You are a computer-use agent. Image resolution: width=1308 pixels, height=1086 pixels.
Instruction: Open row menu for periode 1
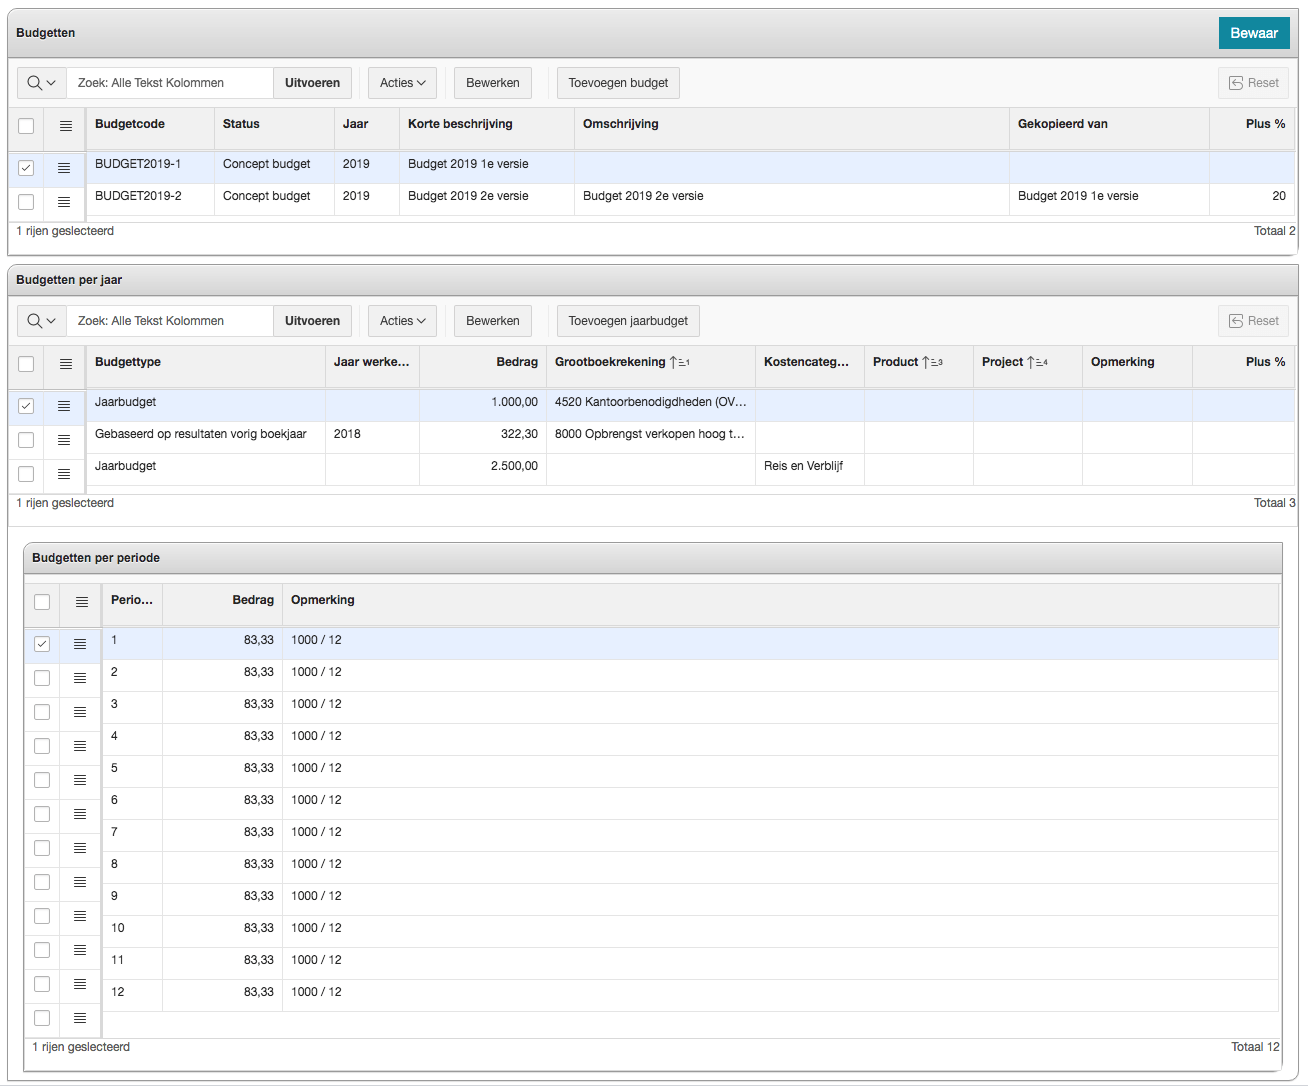point(80,644)
